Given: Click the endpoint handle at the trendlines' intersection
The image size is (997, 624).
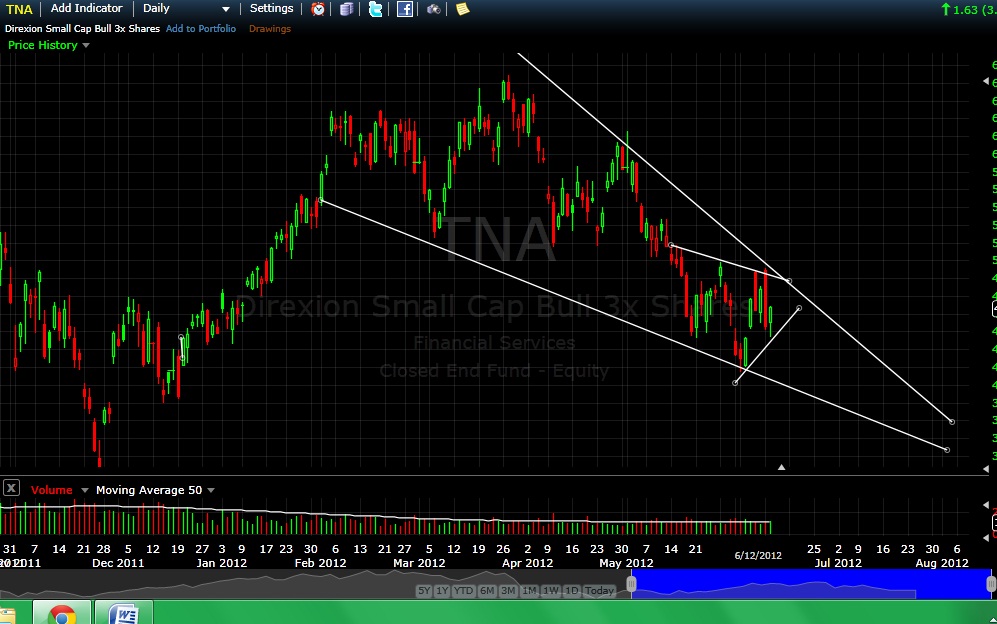Looking at the screenshot, I should click(x=789, y=281).
